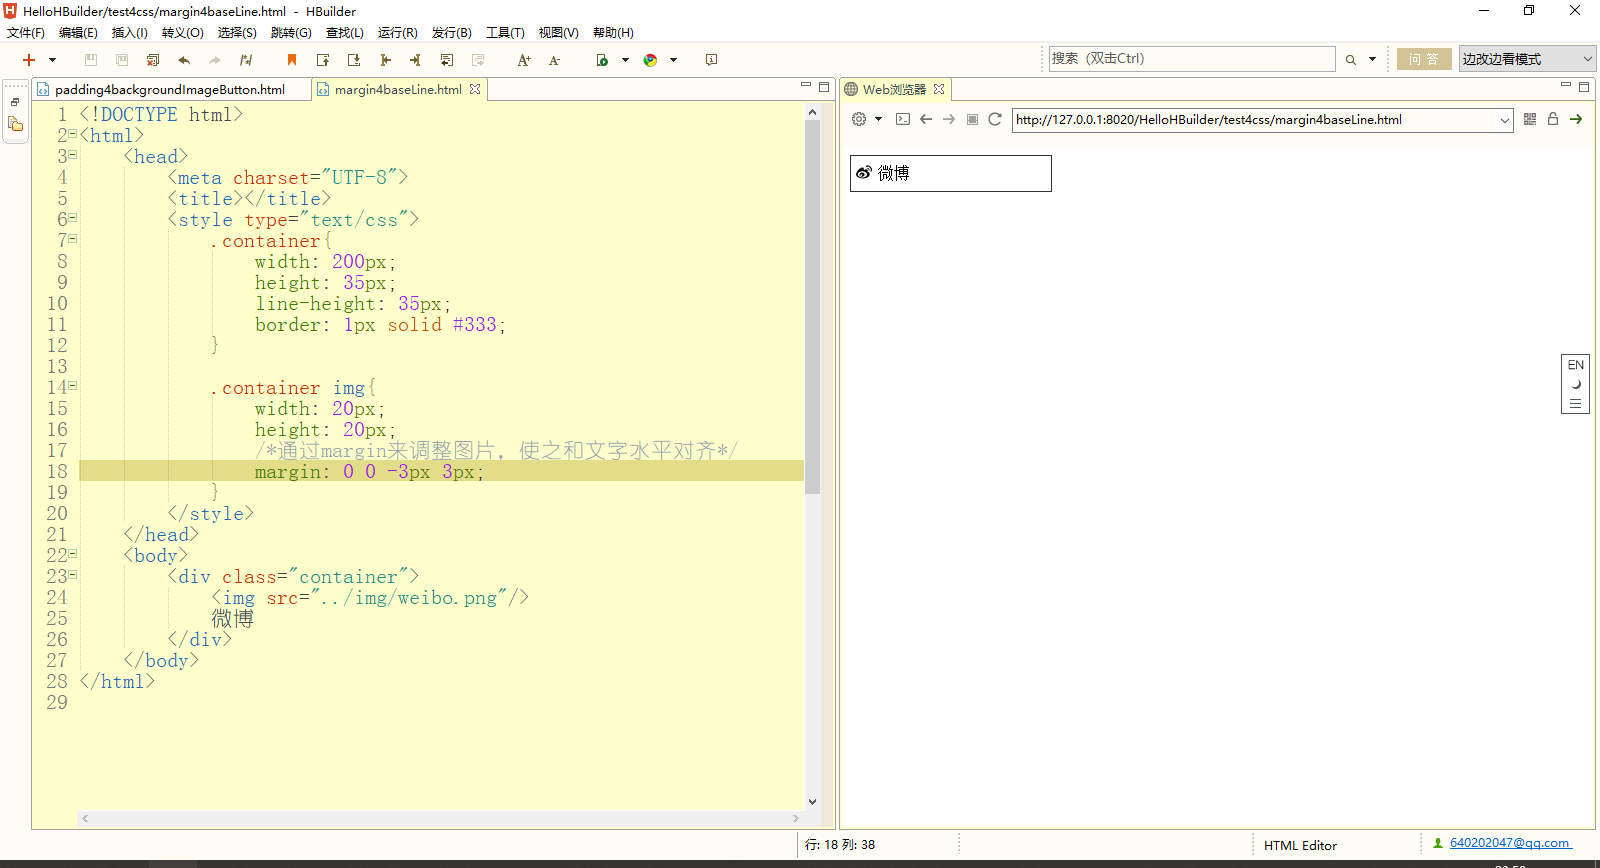Expand the URL address history dropdown
1600x868 pixels.
pyautogui.click(x=1505, y=120)
